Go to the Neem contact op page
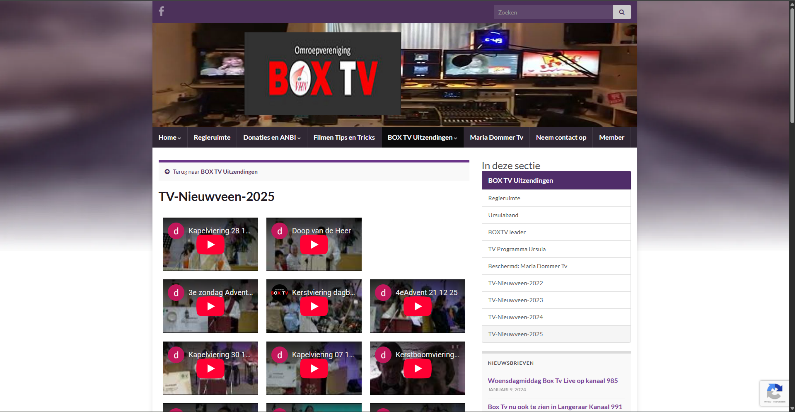The height and width of the screenshot is (412, 795). pyautogui.click(x=560, y=137)
